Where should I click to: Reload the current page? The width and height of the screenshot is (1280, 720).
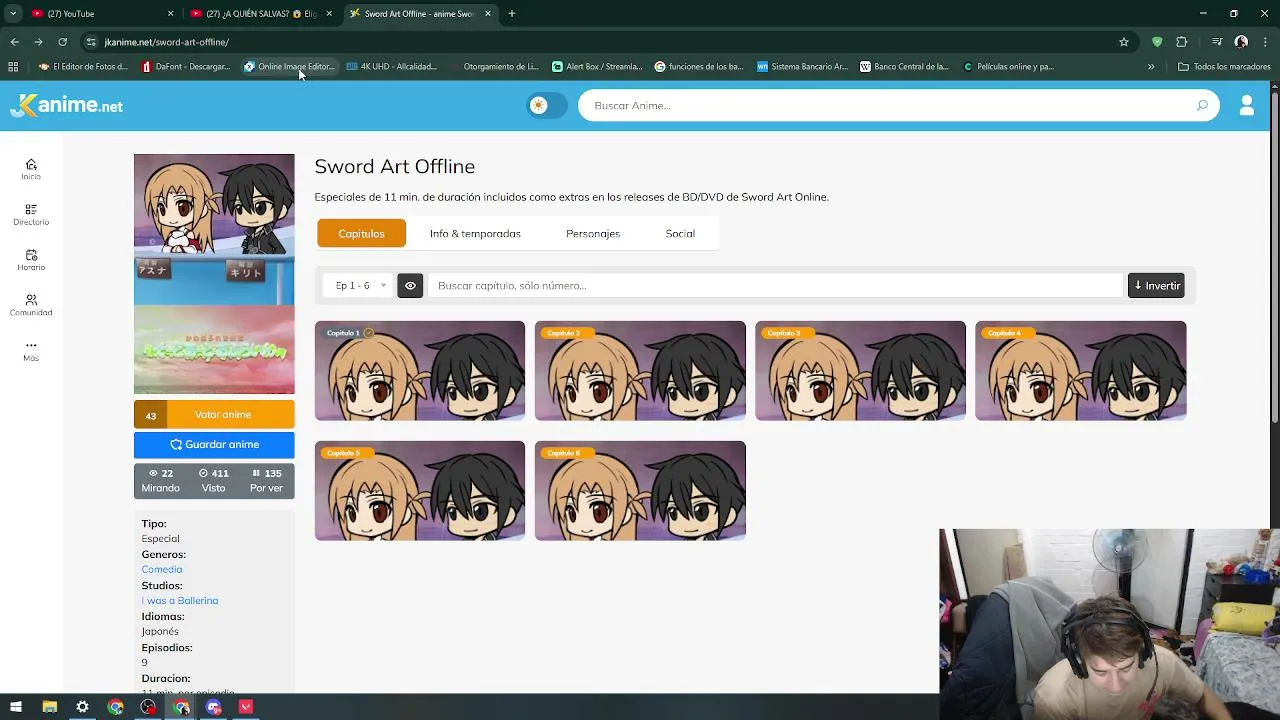point(62,42)
